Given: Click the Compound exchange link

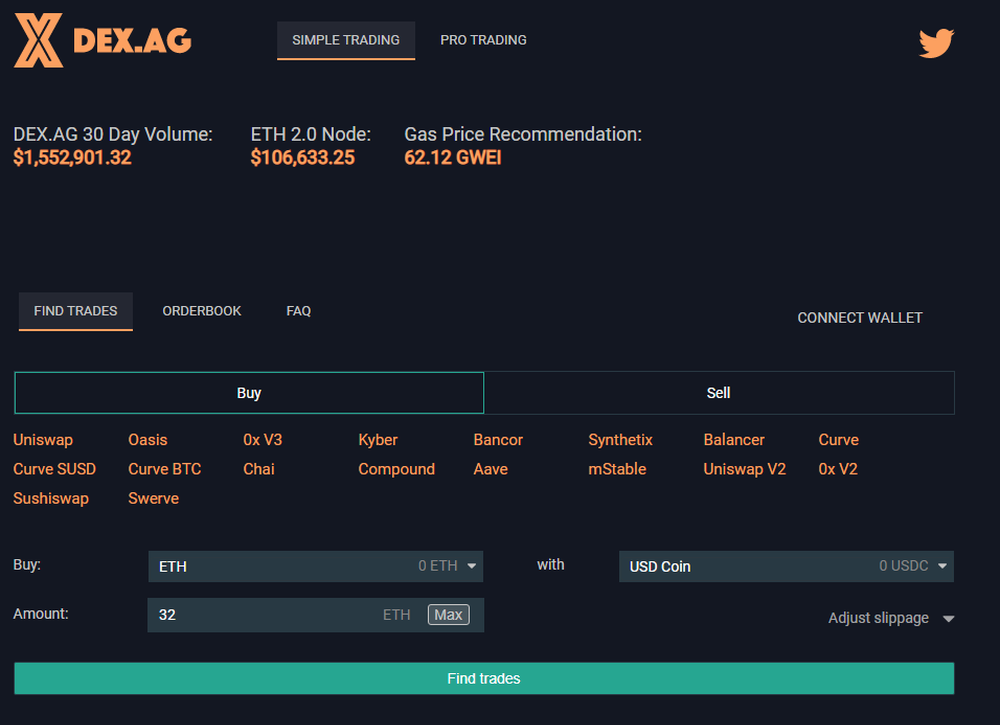Looking at the screenshot, I should pos(396,469).
